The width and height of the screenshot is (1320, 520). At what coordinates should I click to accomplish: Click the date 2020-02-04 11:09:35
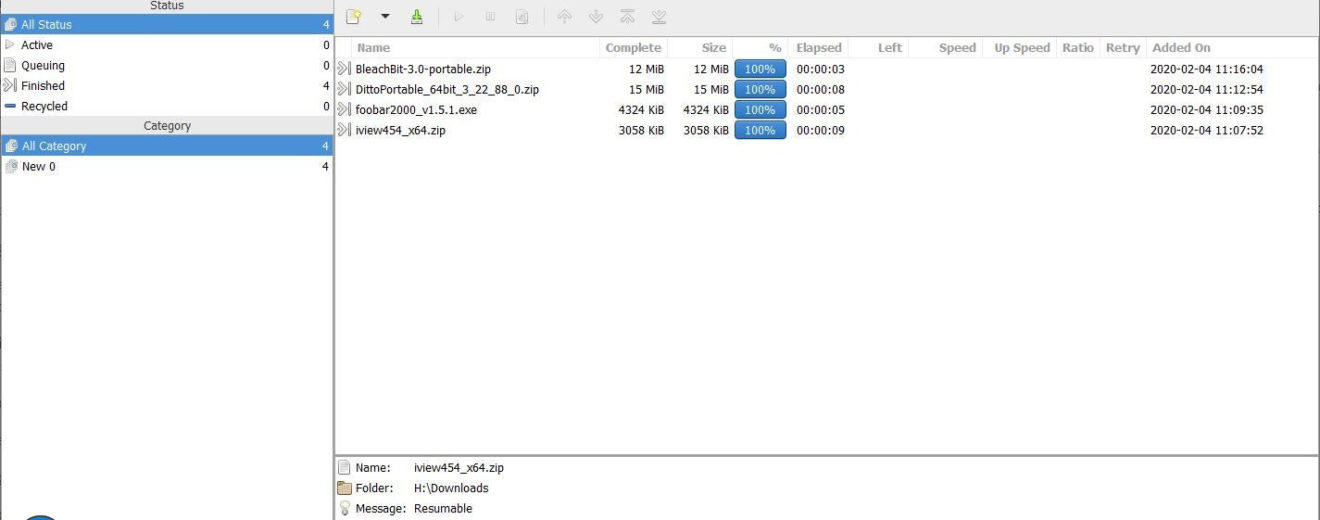coord(1206,110)
